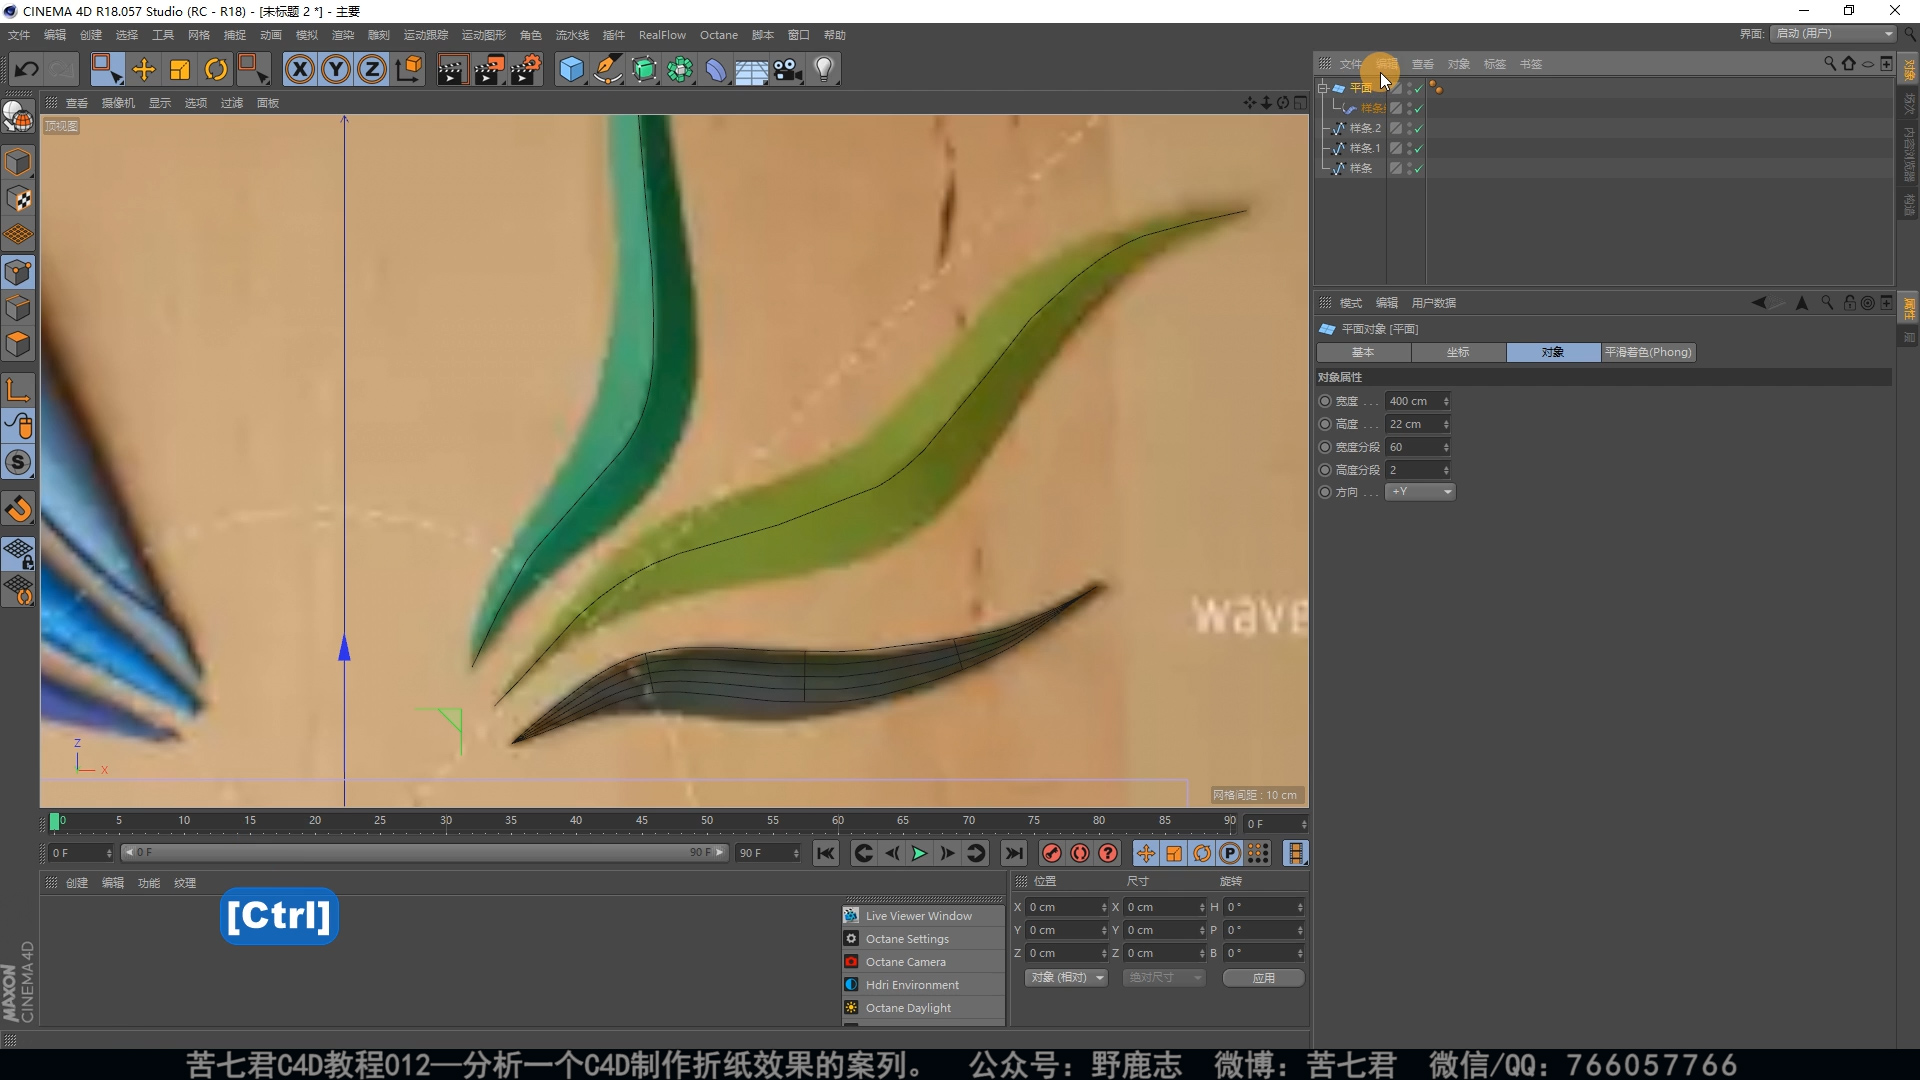Open the Bend deformer group
Viewport: 1920px width, 1080px height.
(716, 69)
